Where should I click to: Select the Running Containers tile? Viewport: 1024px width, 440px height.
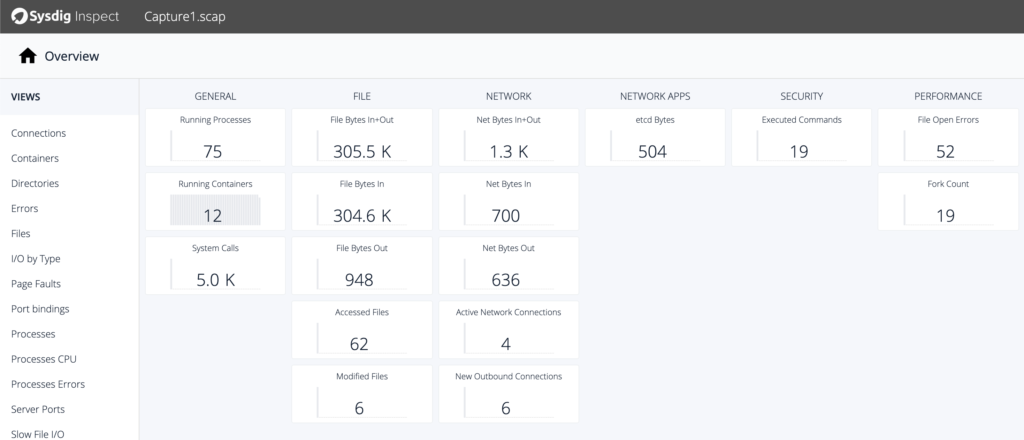point(215,202)
